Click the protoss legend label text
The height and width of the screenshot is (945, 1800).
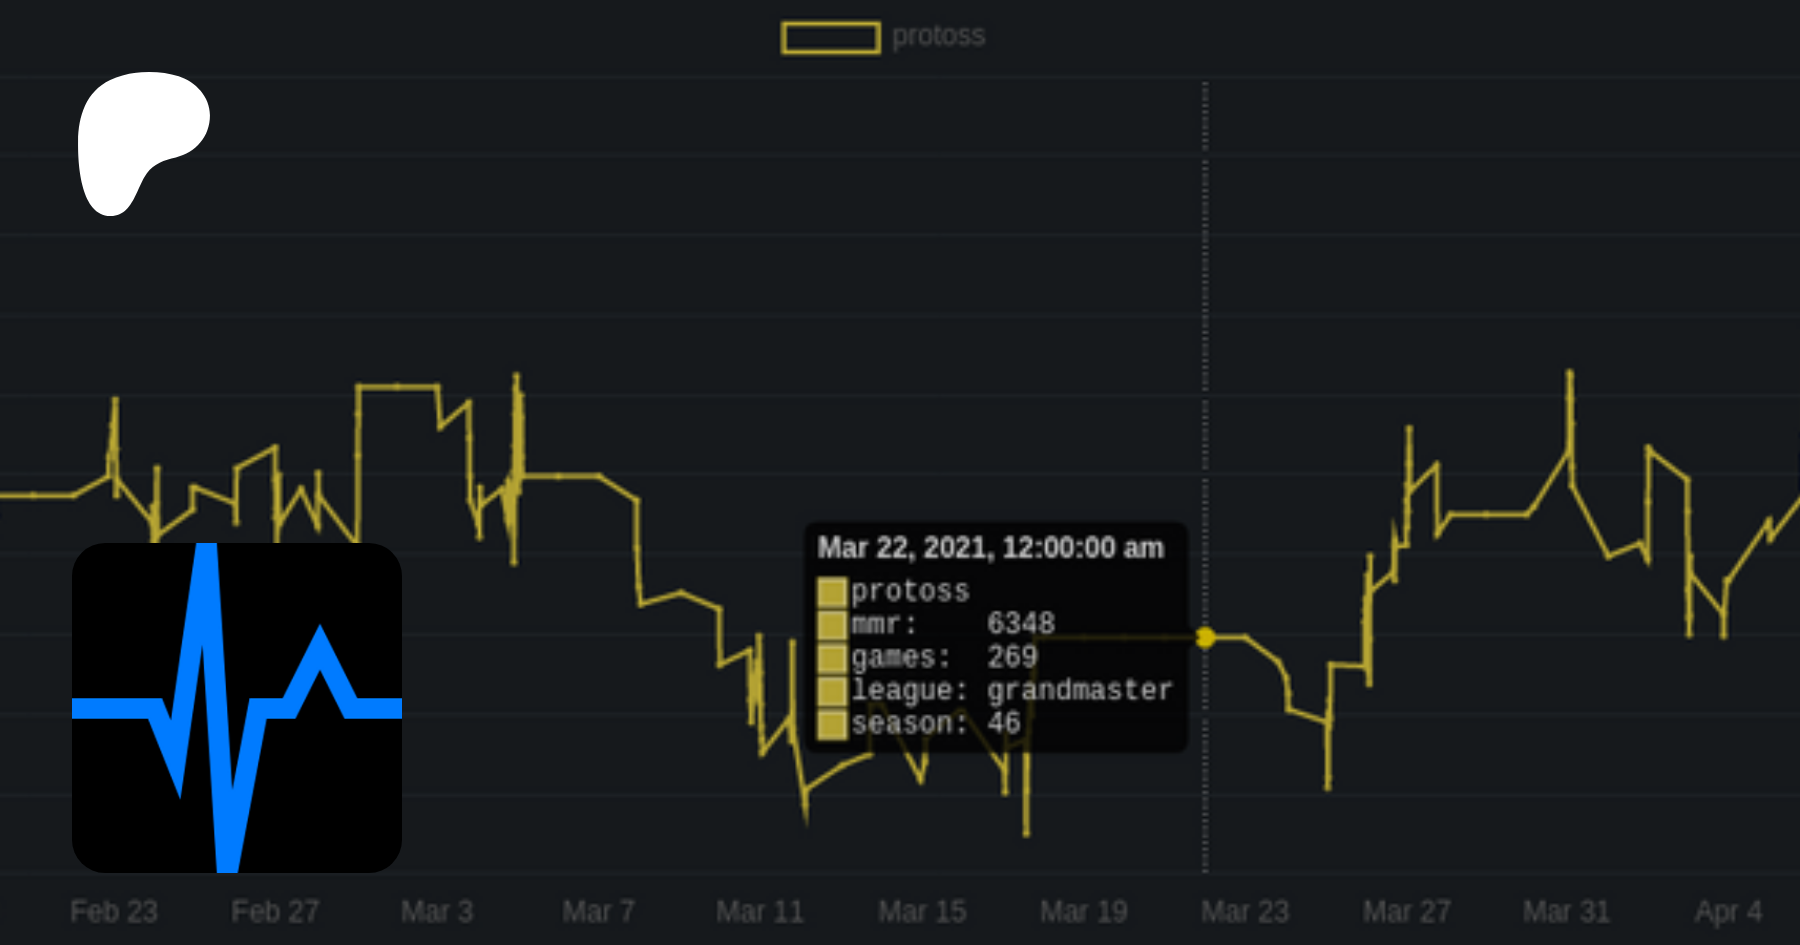click(938, 36)
